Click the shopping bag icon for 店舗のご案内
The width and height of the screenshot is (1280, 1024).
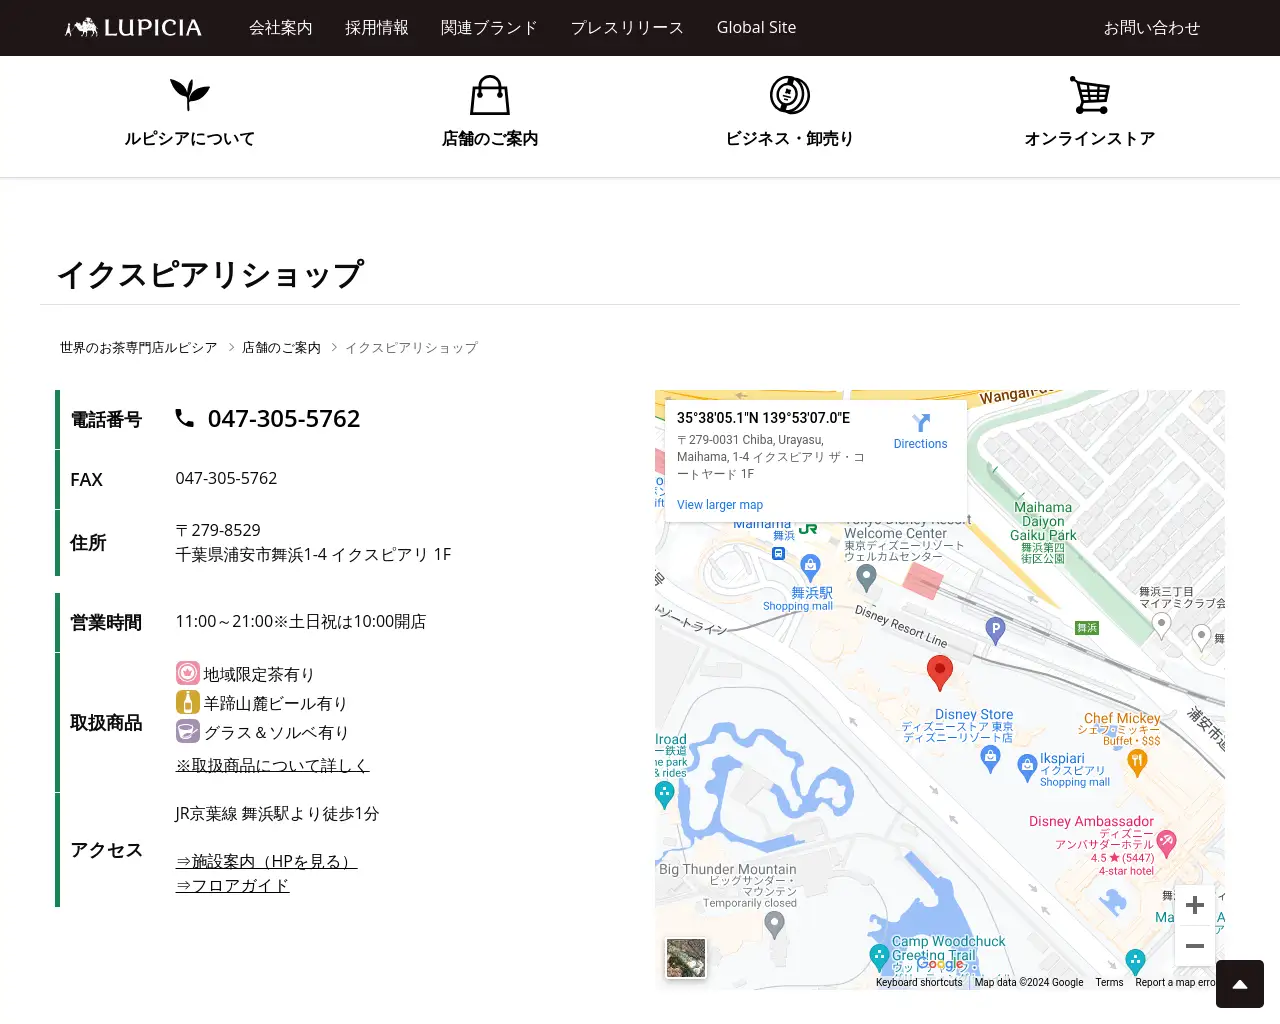click(490, 95)
